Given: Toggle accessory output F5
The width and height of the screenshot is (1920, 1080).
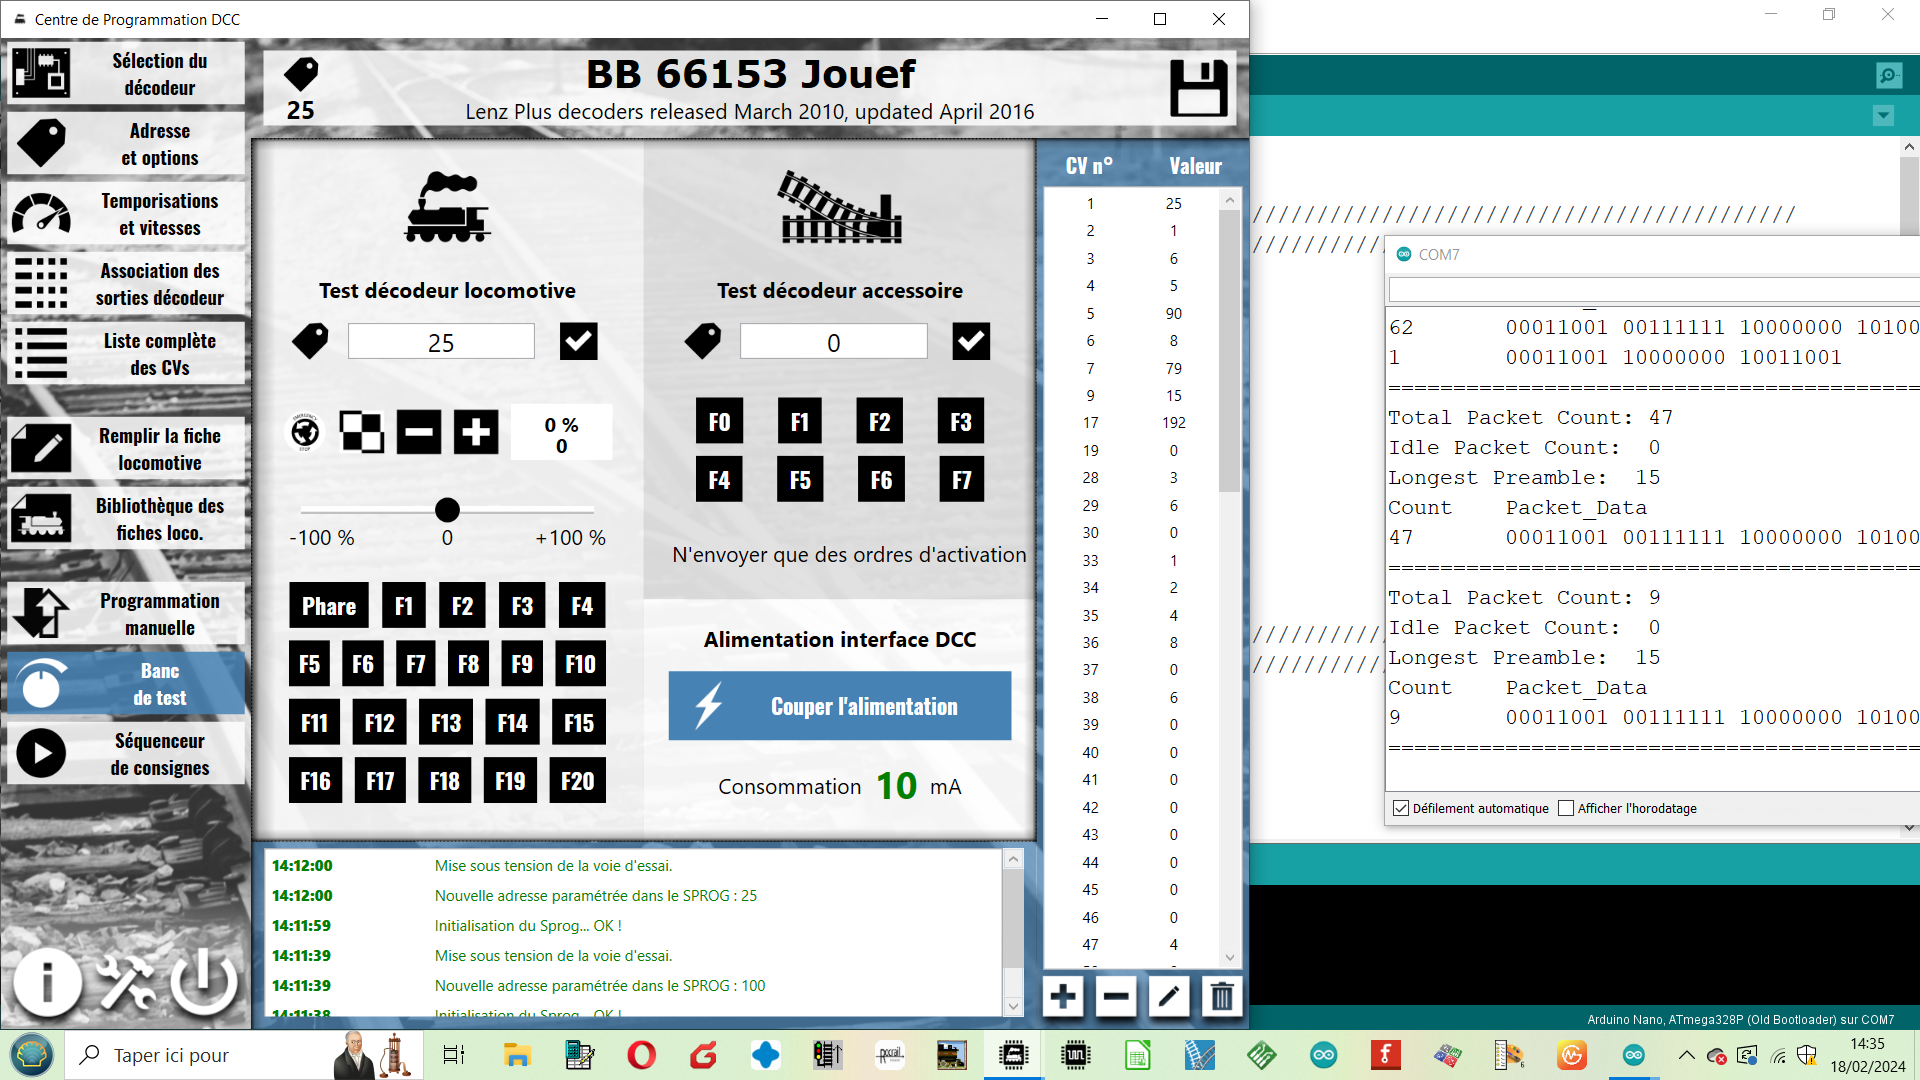Looking at the screenshot, I should (800, 480).
